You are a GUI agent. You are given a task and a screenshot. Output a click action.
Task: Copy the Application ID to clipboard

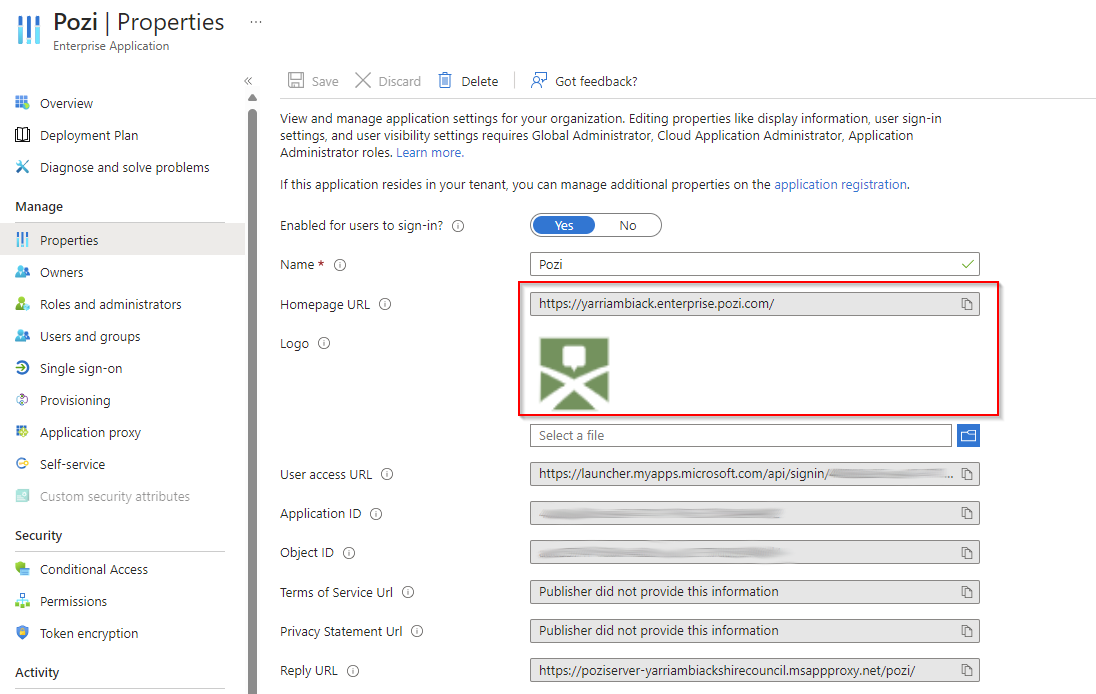[x=967, y=513]
